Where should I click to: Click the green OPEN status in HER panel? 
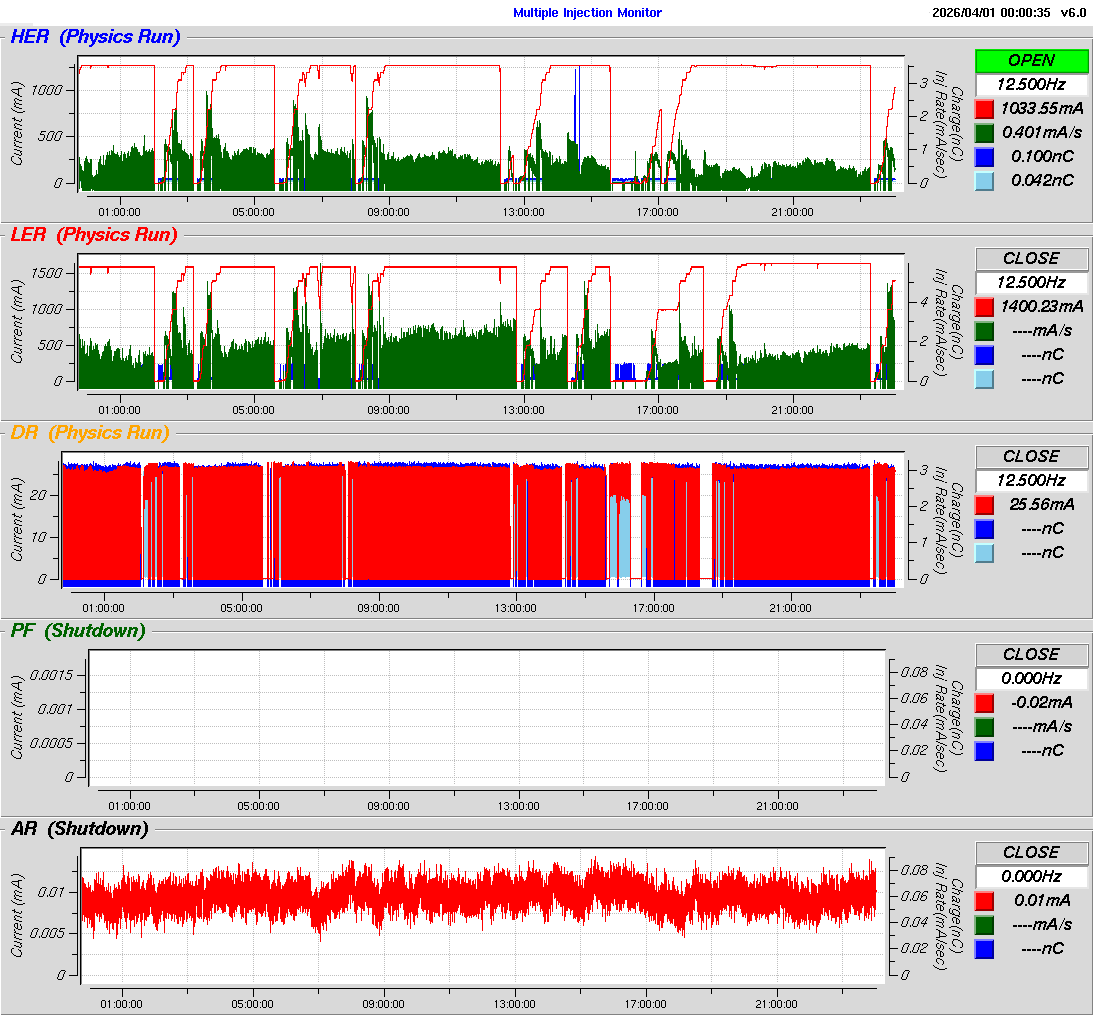point(1031,60)
